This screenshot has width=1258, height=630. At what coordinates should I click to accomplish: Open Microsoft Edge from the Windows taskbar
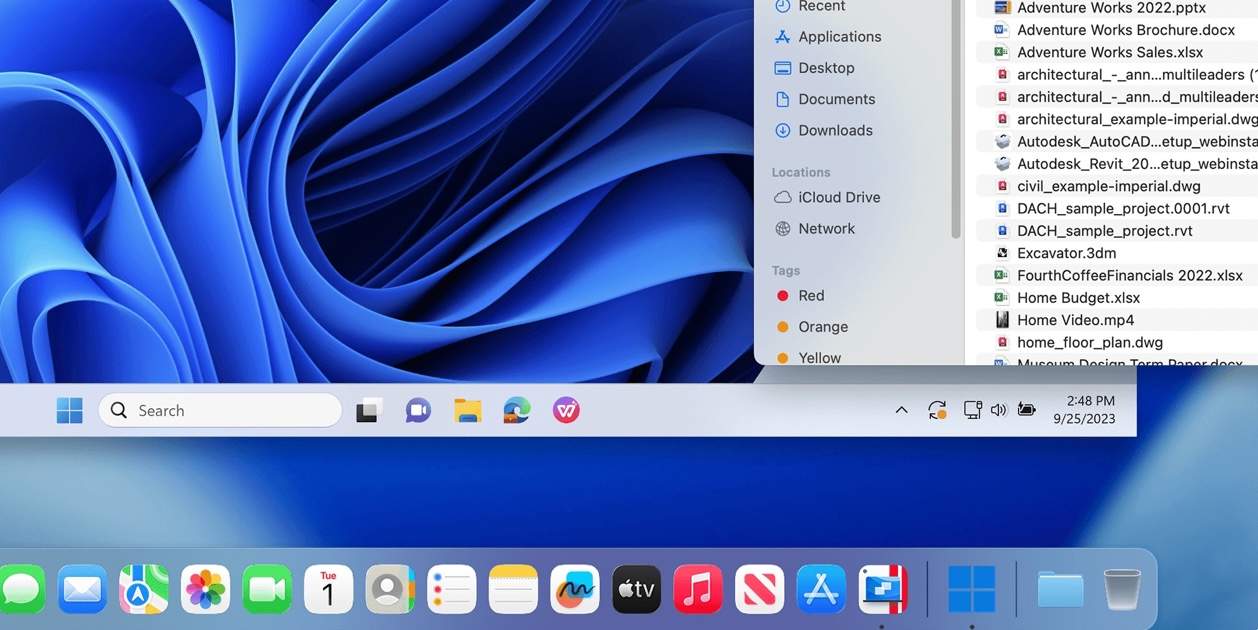point(516,410)
